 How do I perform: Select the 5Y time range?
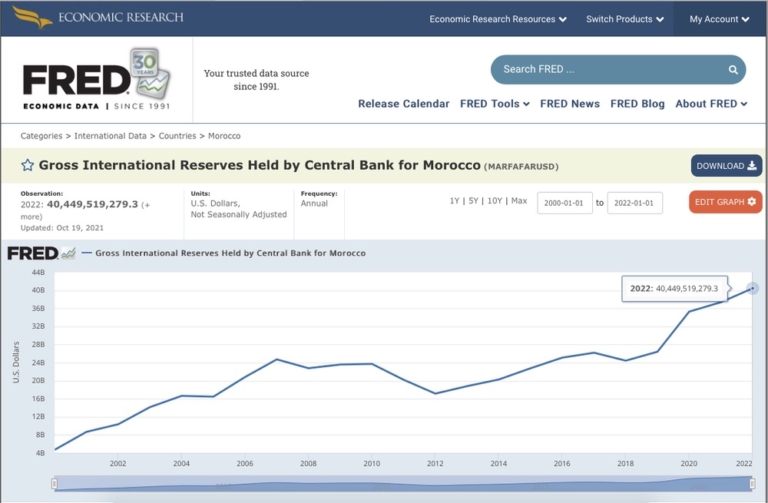tap(476, 201)
